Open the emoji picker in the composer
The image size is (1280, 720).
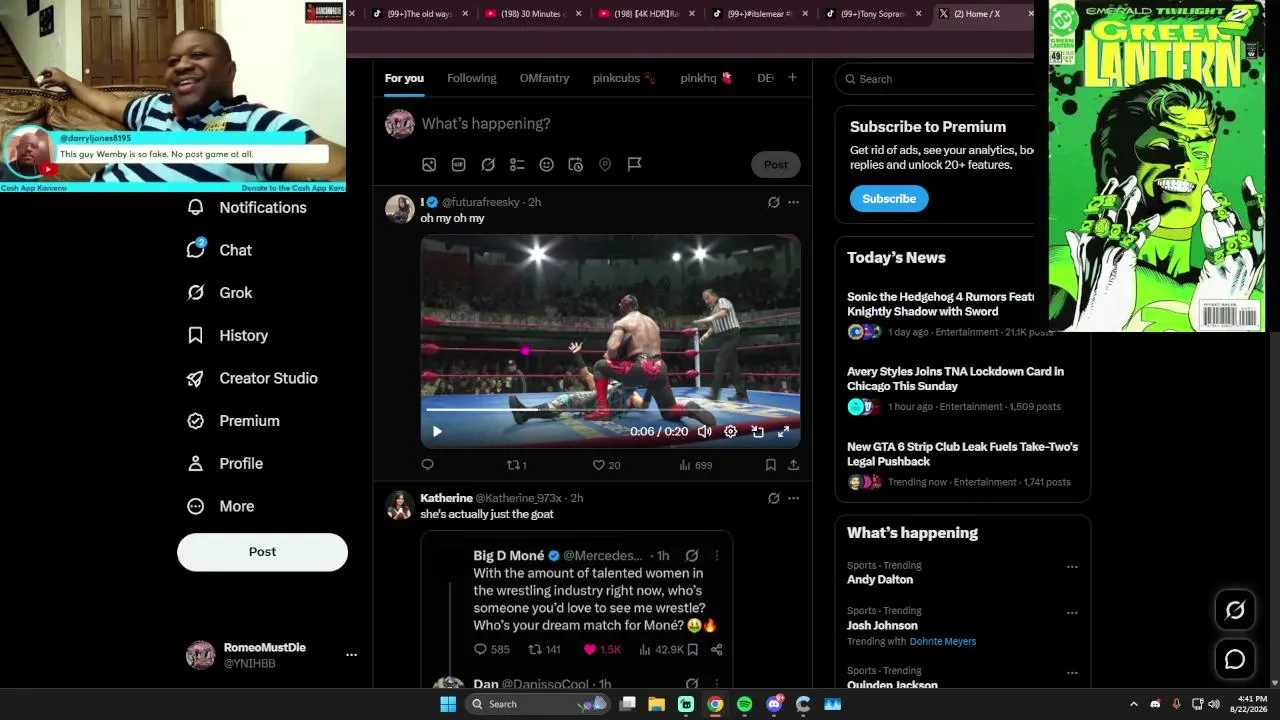coord(546,165)
